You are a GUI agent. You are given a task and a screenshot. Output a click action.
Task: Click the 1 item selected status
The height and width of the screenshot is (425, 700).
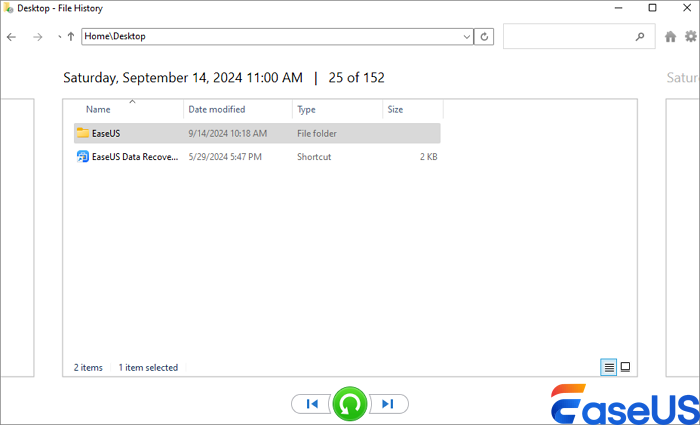pos(148,367)
